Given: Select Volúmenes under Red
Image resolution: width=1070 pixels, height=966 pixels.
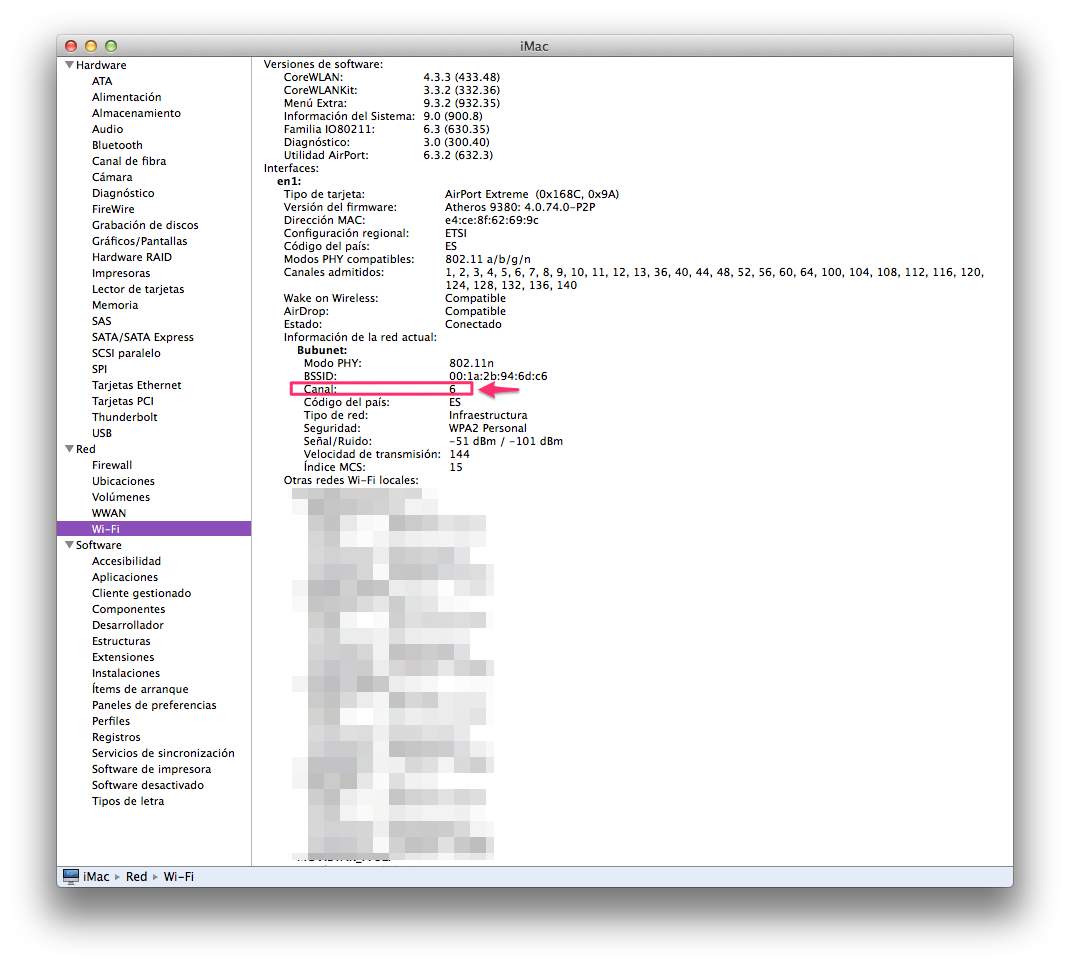Looking at the screenshot, I should pyautogui.click(x=121, y=497).
